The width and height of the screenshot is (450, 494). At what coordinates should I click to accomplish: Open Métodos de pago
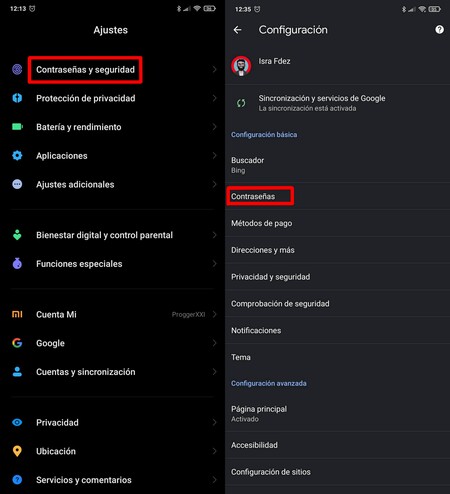point(337,223)
